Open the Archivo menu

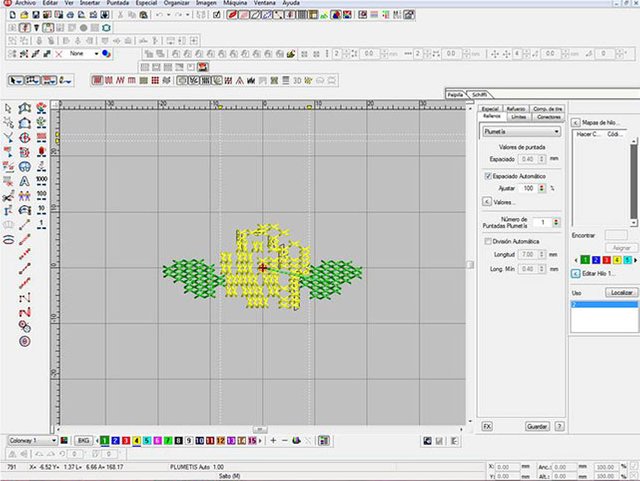[26, 3]
